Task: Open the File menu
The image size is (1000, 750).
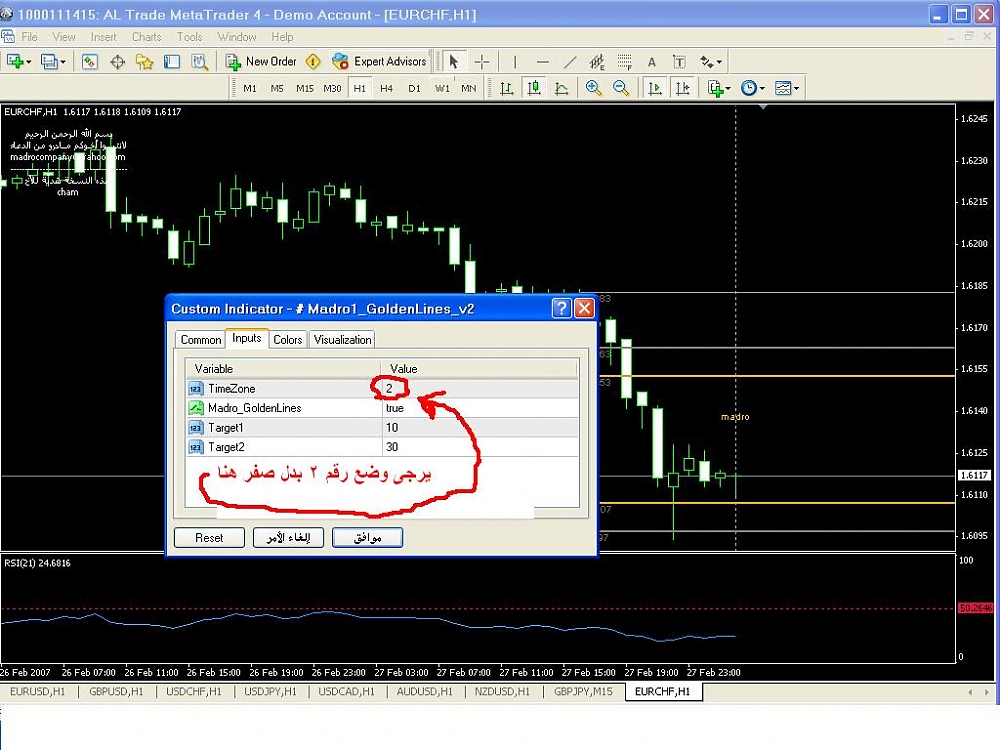Action: click(29, 37)
